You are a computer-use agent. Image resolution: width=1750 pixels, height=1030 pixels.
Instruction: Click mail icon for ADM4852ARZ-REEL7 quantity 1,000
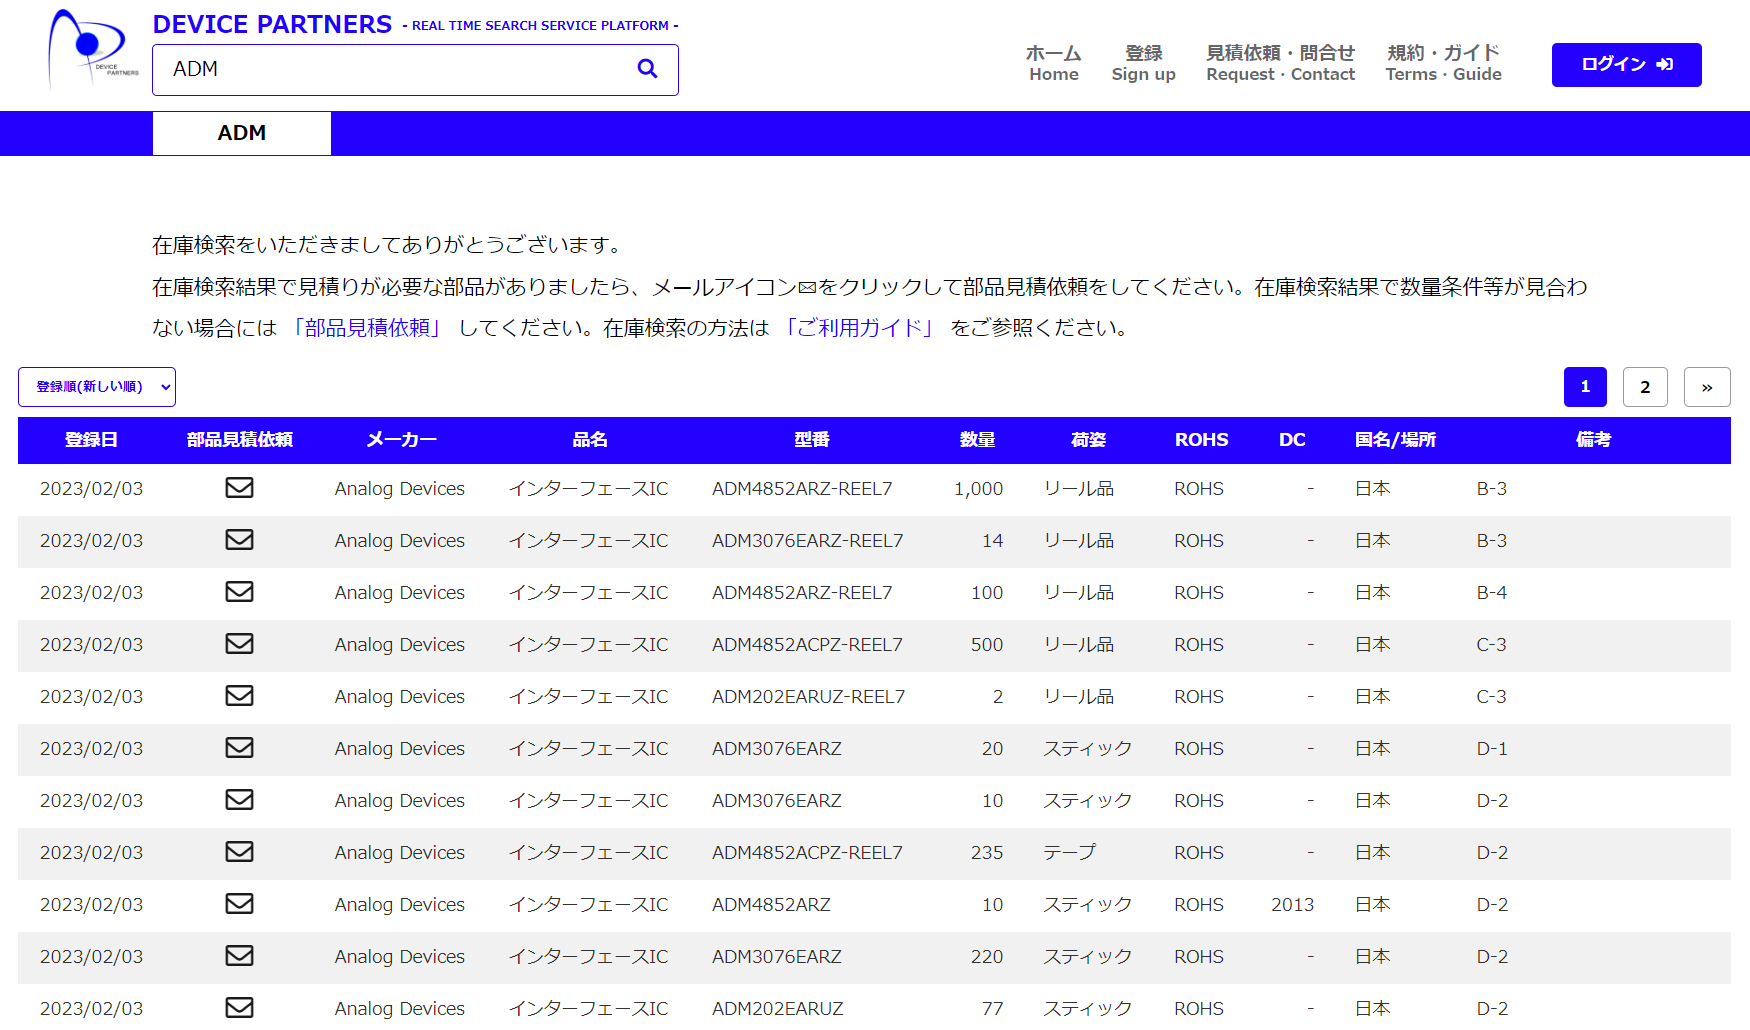click(x=239, y=488)
